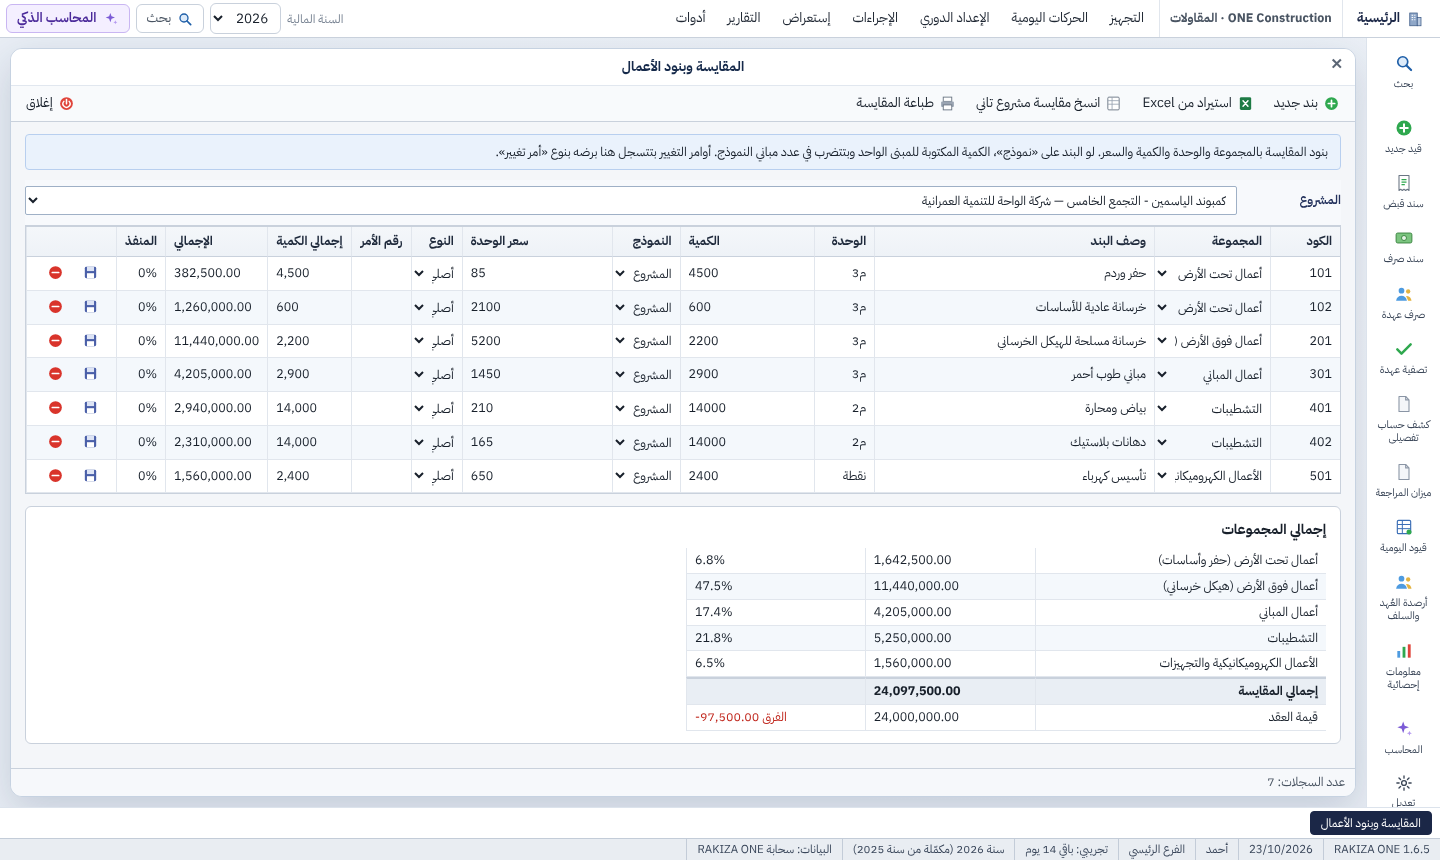Screen dimensions: 1440x860
Task: Open المجموعة dropdown for row 101
Action: tap(1212, 273)
